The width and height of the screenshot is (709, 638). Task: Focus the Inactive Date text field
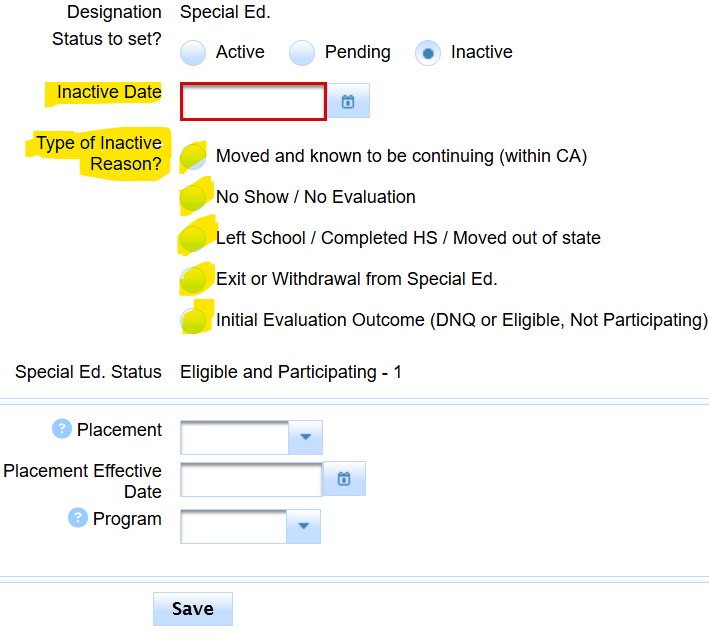(x=253, y=101)
